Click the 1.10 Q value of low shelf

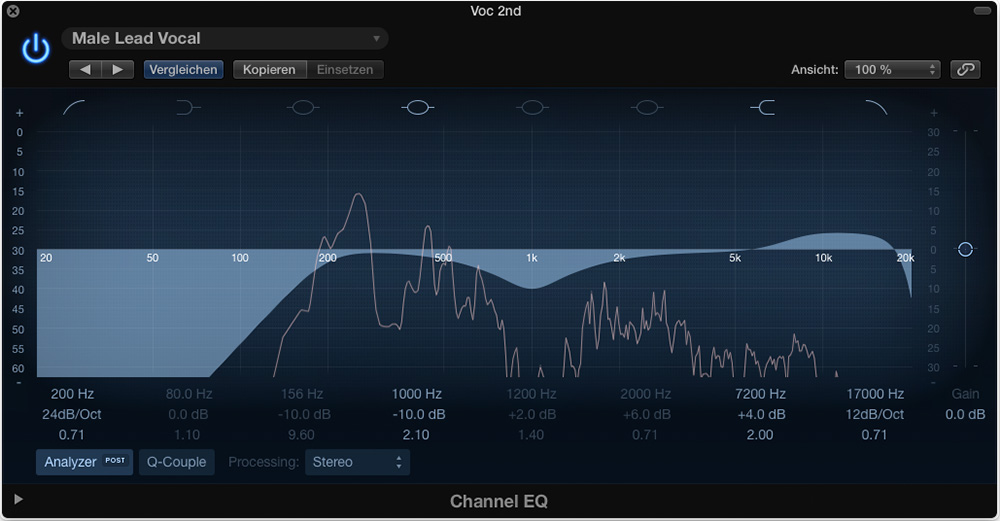(186, 435)
